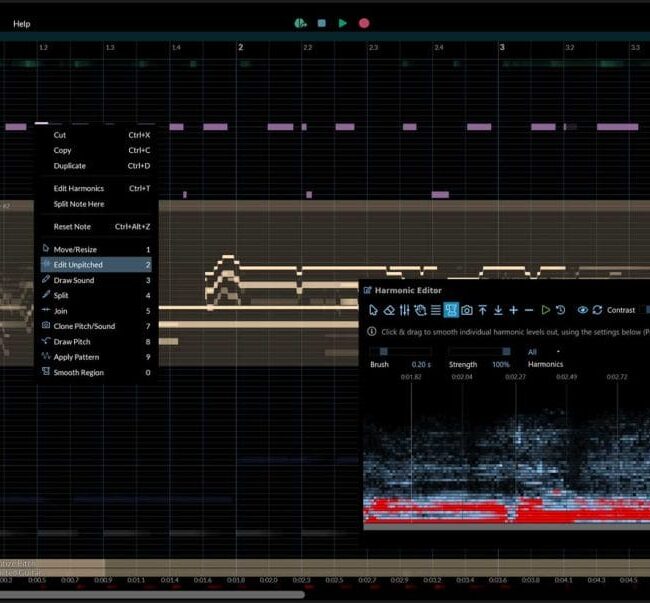Screen dimensions: 650x603
Task: Click the Strength slider handle
Action: (506, 352)
